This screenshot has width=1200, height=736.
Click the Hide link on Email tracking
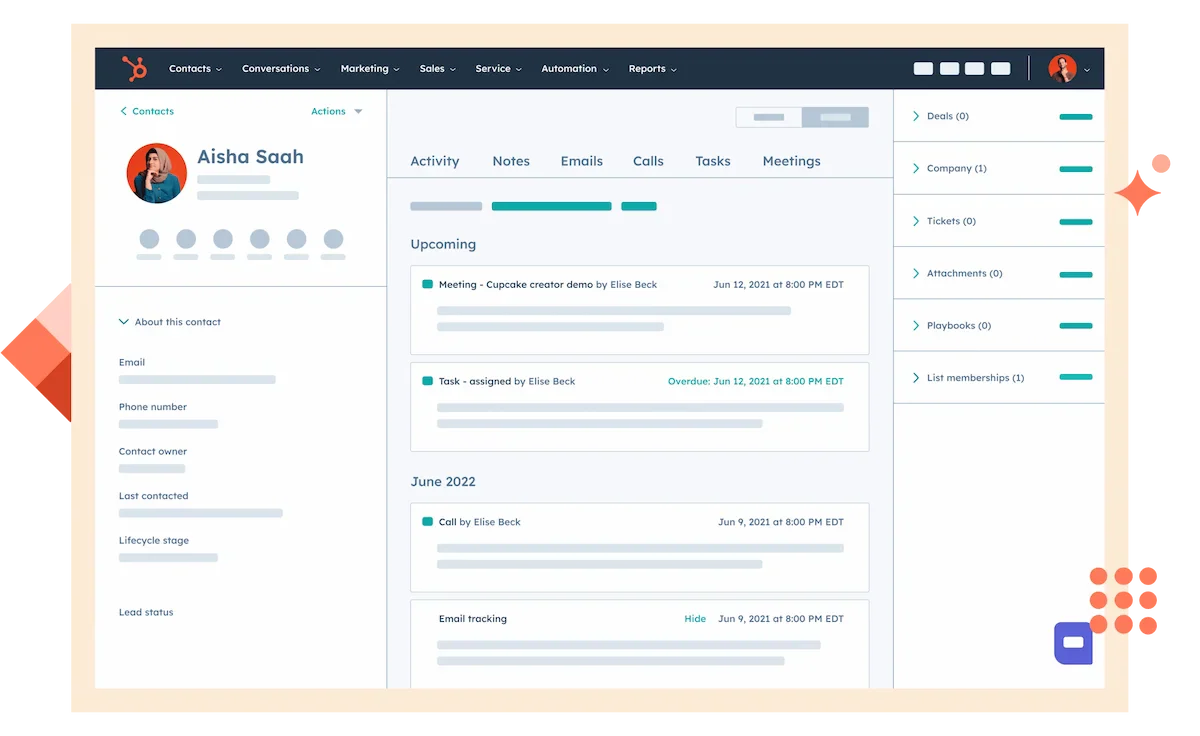[695, 619]
